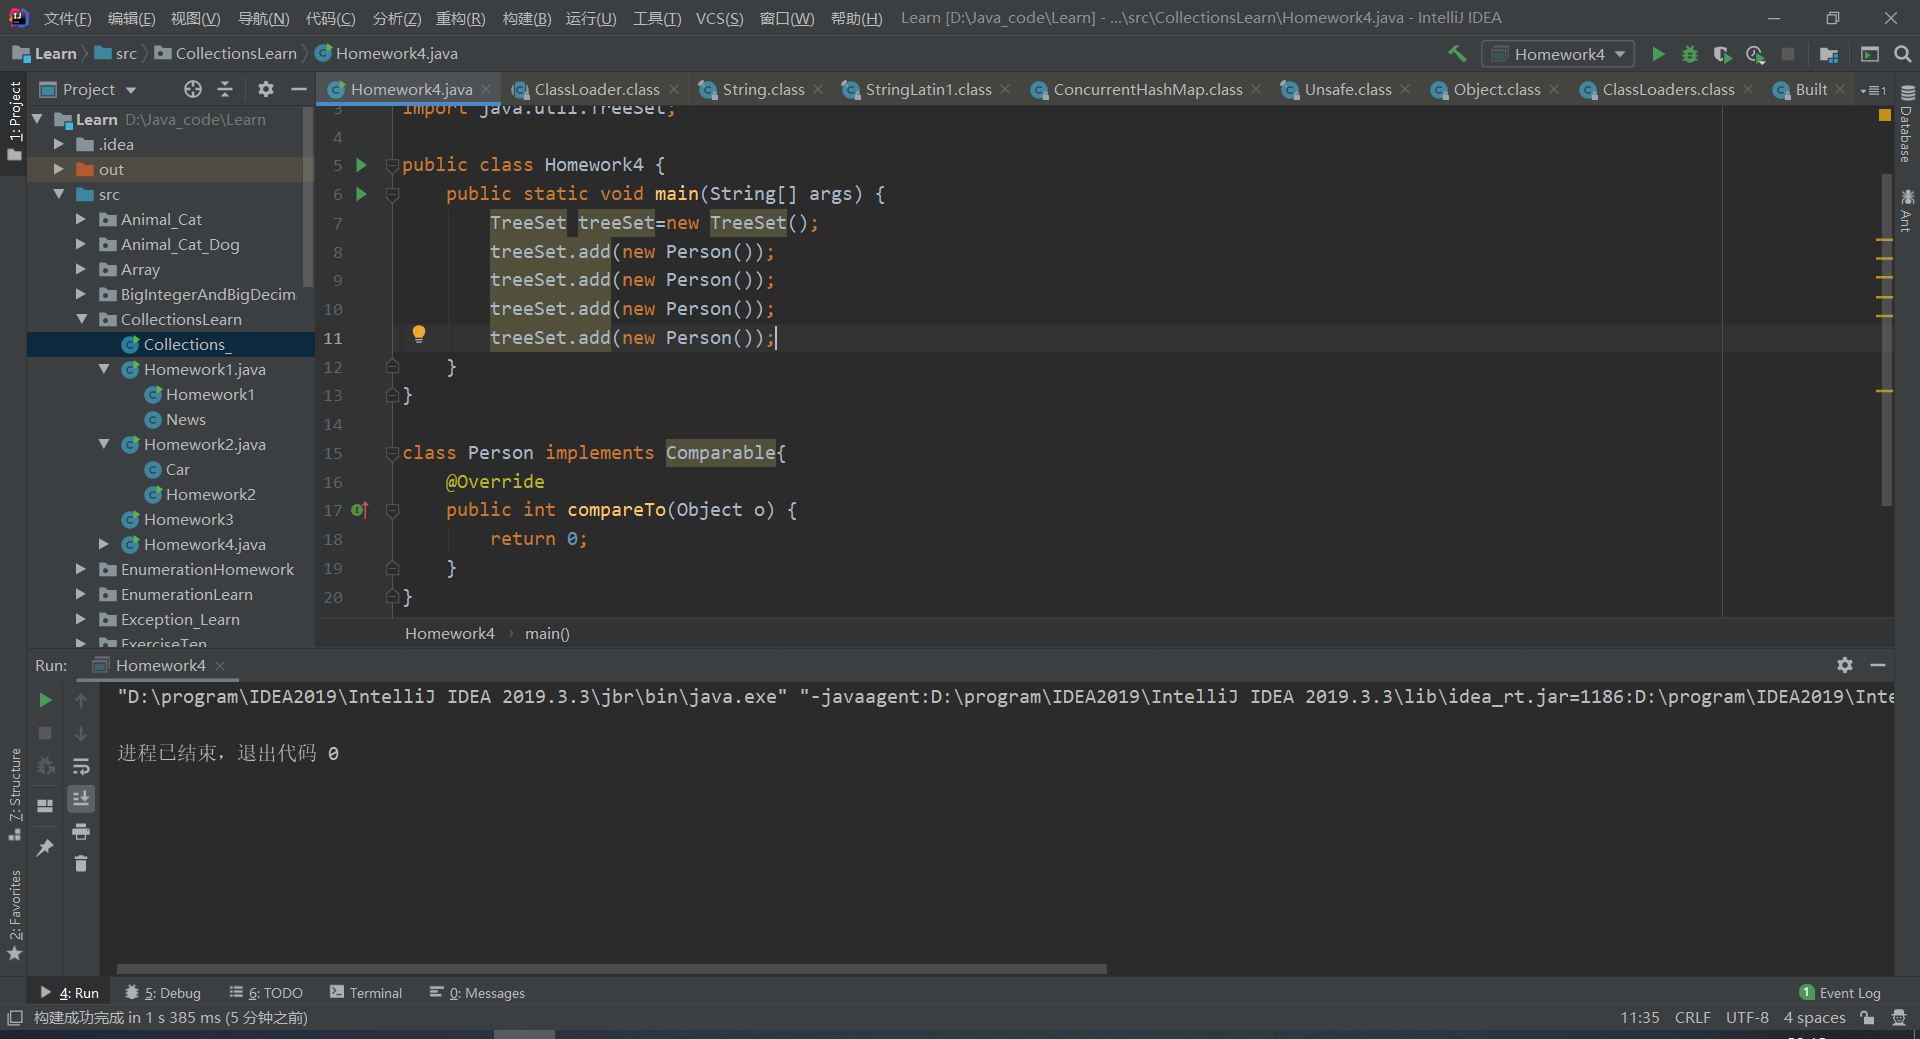Hide the Run panel with minus icon
Image resolution: width=1920 pixels, height=1039 pixels.
[x=1878, y=665]
